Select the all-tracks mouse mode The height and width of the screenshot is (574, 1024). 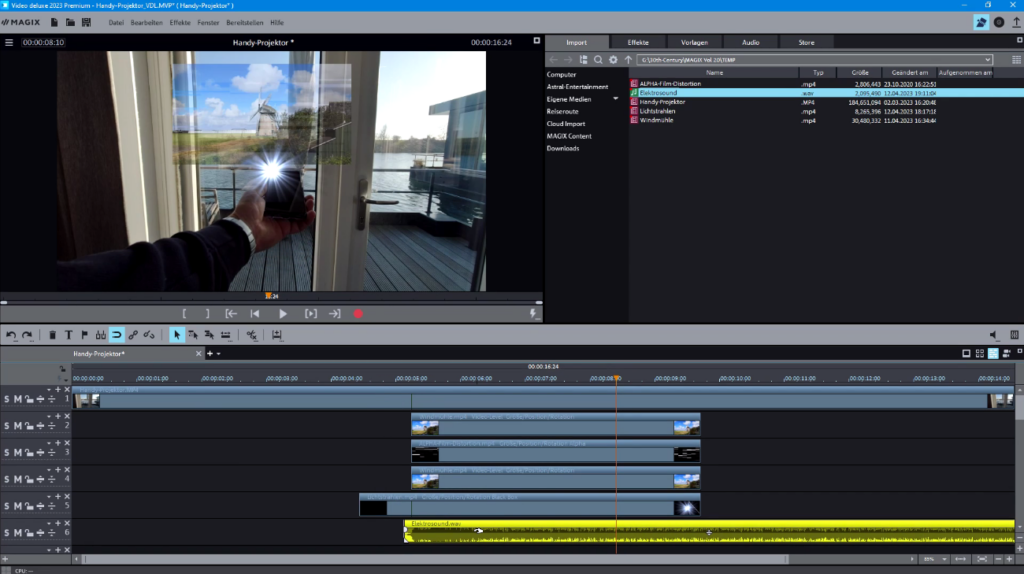point(209,335)
